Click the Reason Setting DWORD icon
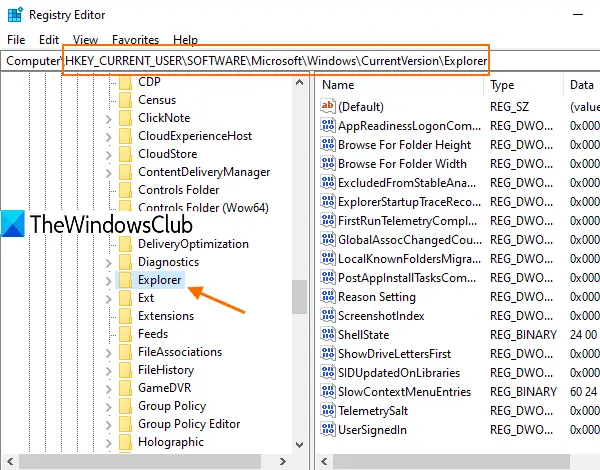Image resolution: width=600 pixels, height=470 pixels. click(328, 296)
